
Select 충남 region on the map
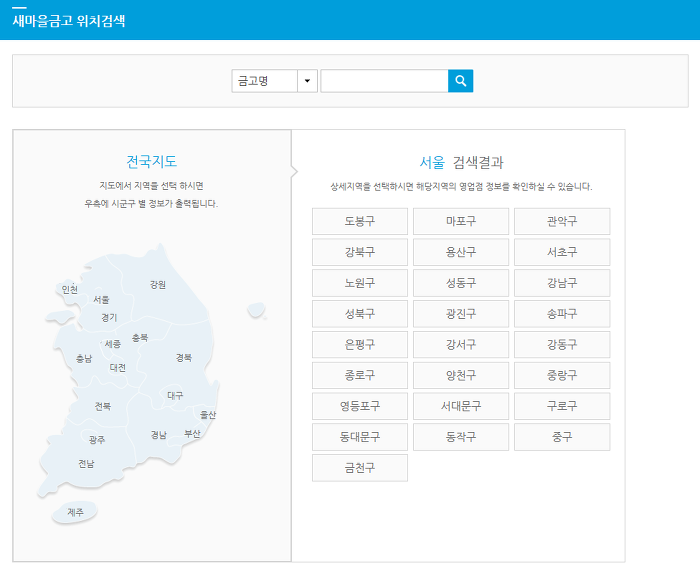coord(83,358)
